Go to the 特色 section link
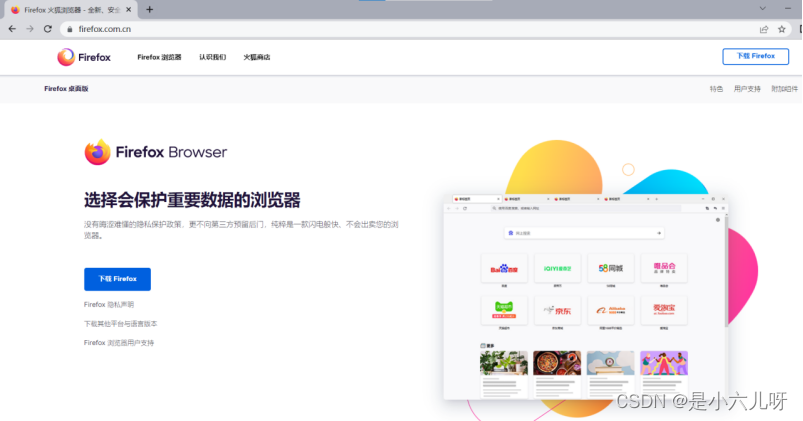This screenshot has width=803, height=421. [716, 89]
